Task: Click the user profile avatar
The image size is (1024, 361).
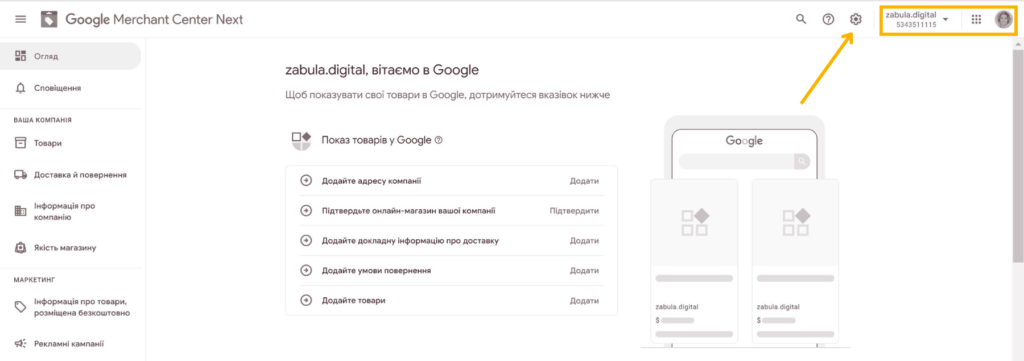Action: (1003, 20)
